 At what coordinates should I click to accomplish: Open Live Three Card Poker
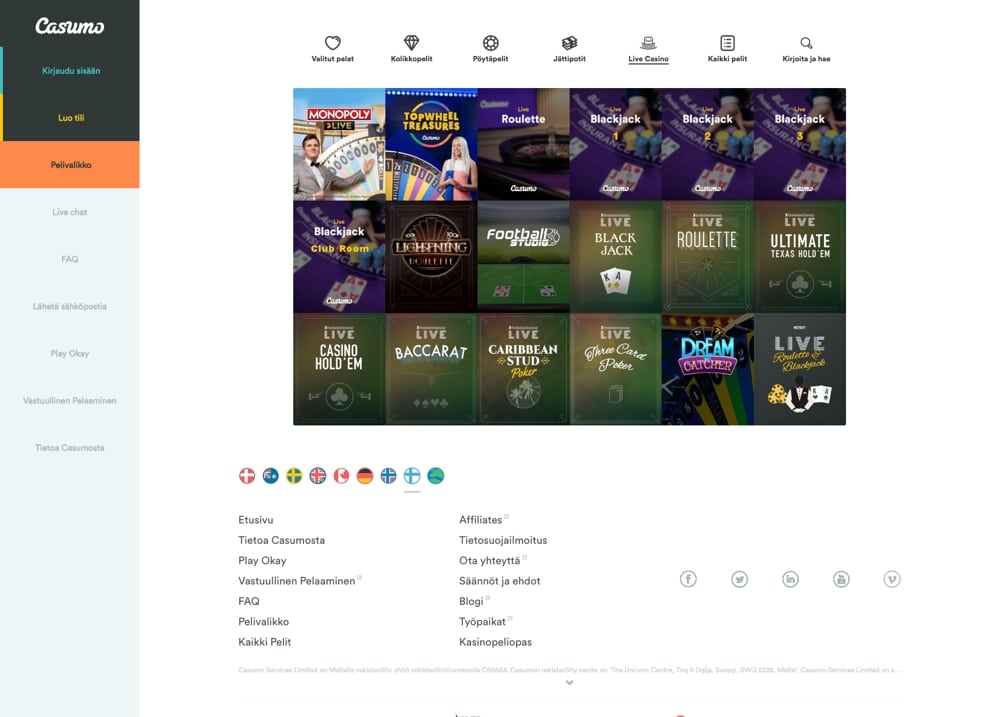tap(615, 369)
